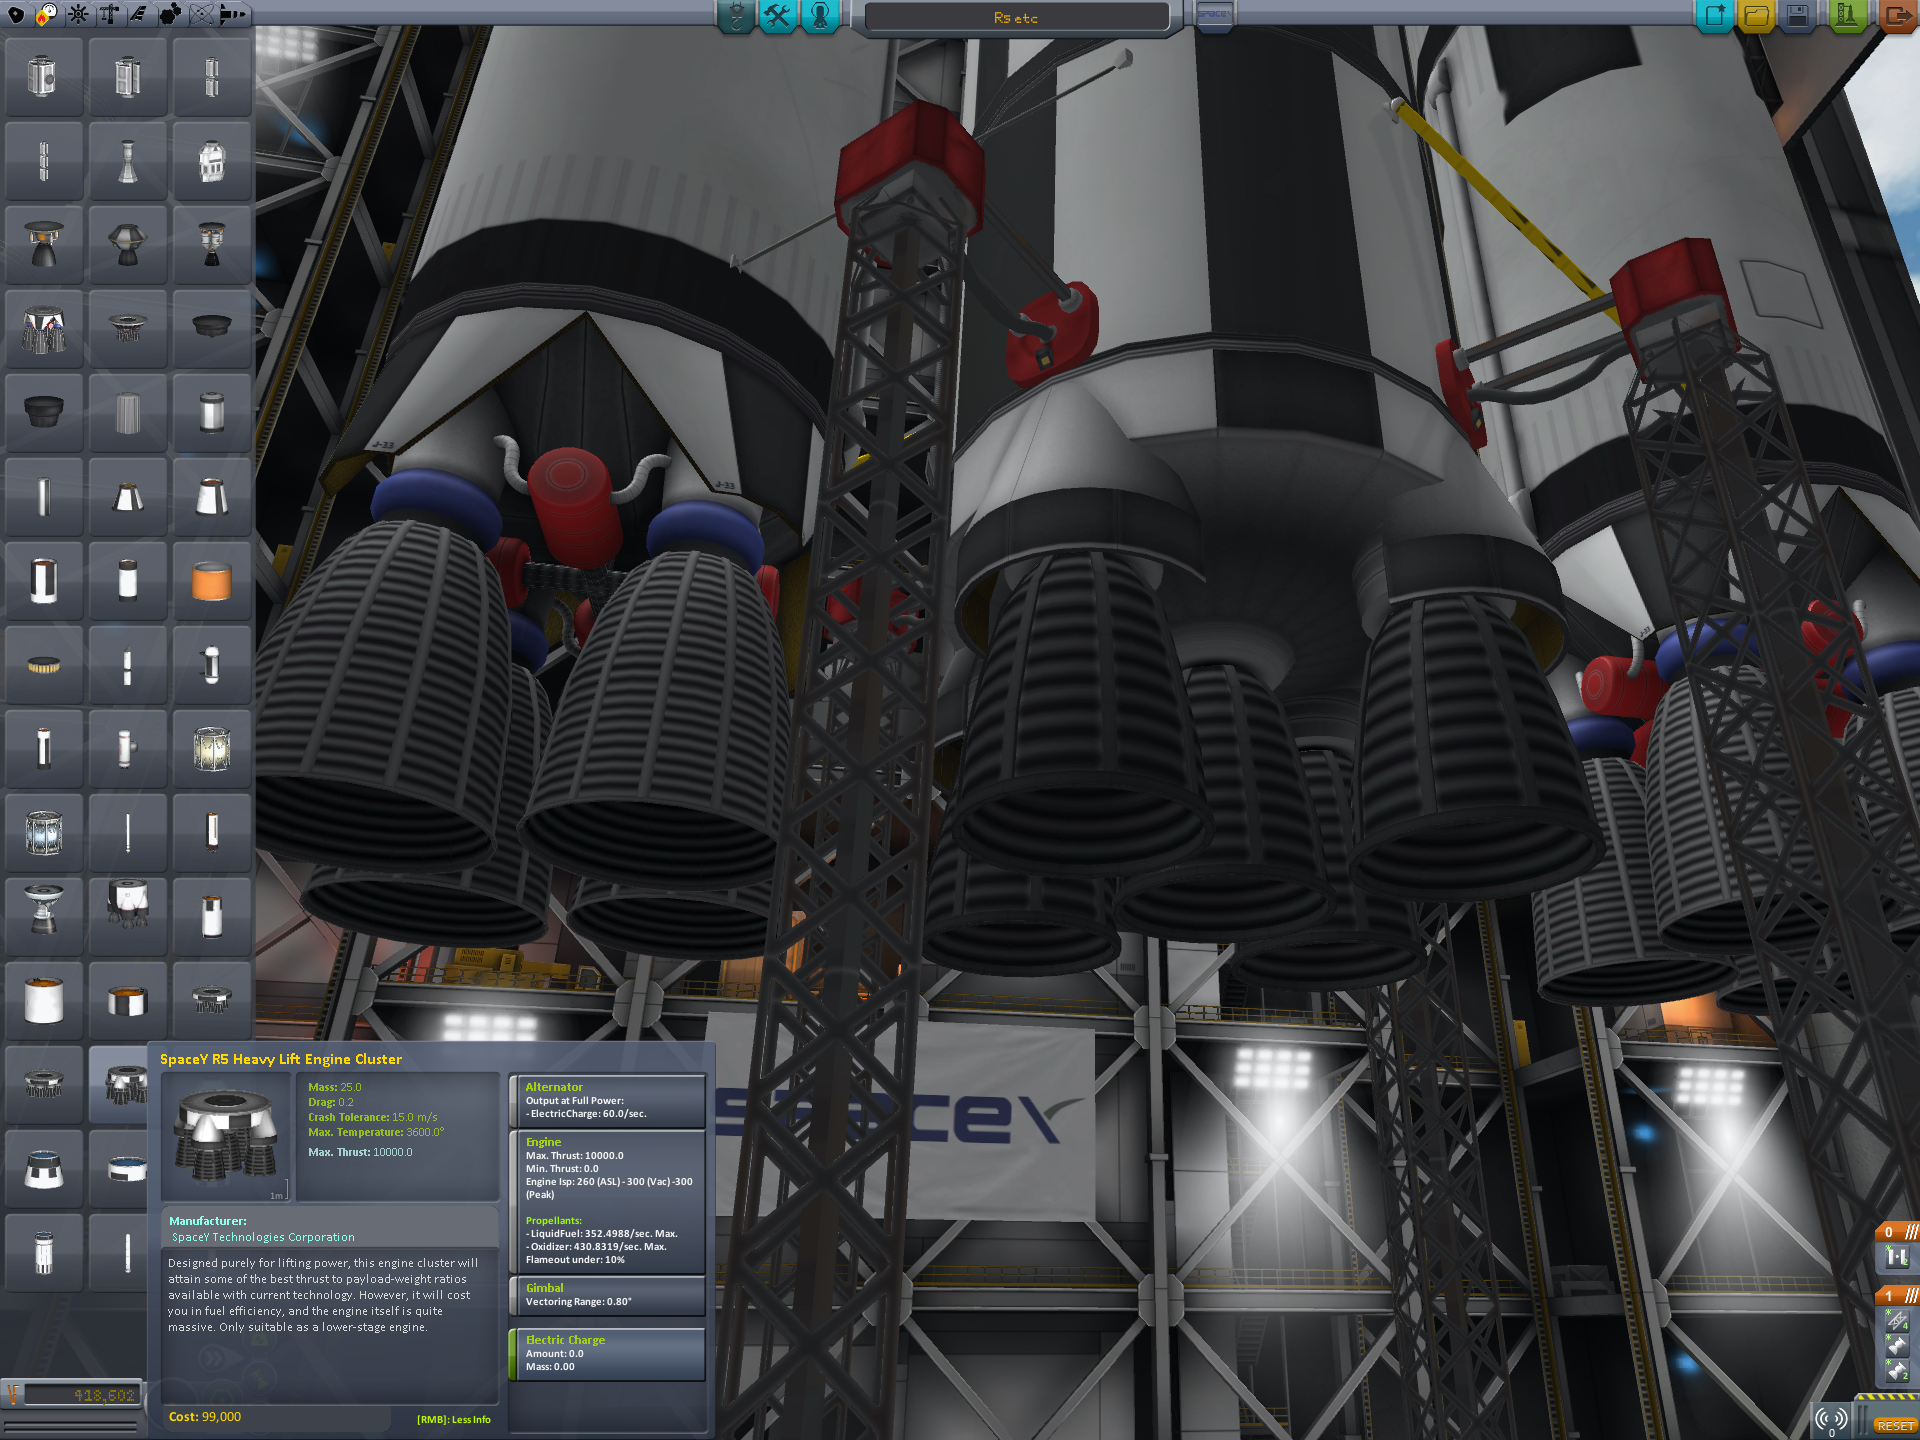Pick the orange fuel tank part thumbnail
Viewport: 1920px width, 1440px height.
[x=211, y=581]
